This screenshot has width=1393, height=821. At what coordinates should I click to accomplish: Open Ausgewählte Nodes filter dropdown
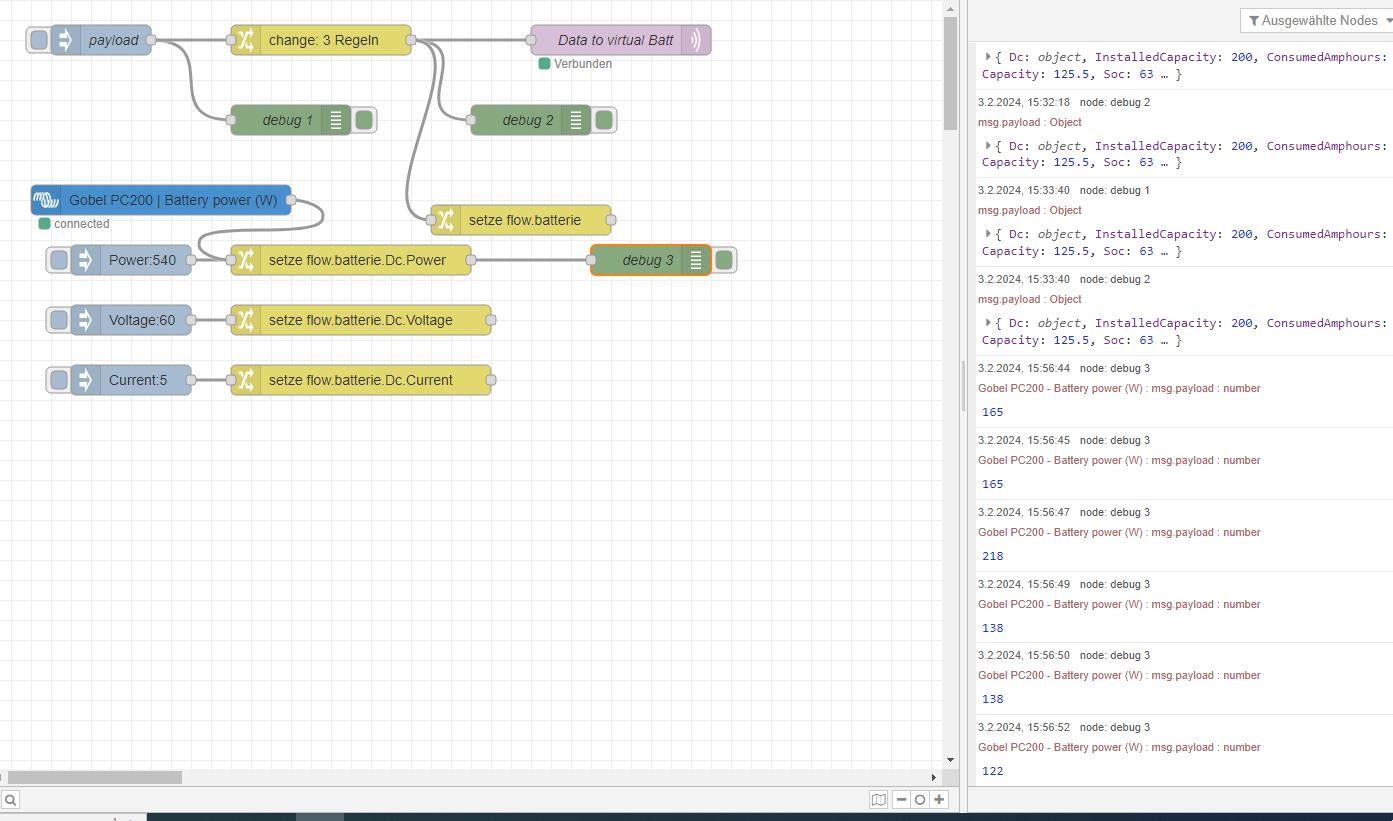[1316, 21]
